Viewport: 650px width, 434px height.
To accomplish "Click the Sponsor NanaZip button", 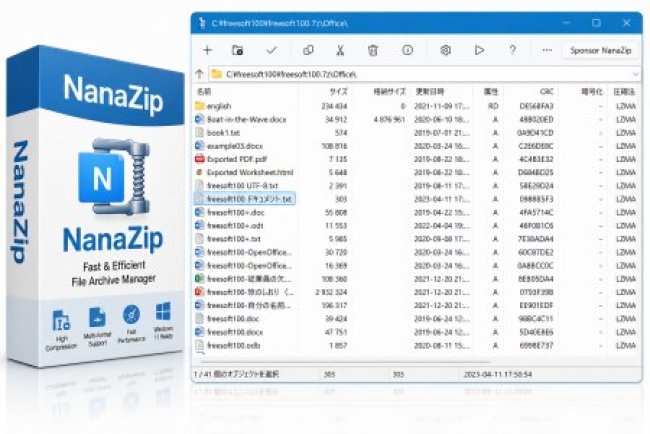I will pos(601,51).
